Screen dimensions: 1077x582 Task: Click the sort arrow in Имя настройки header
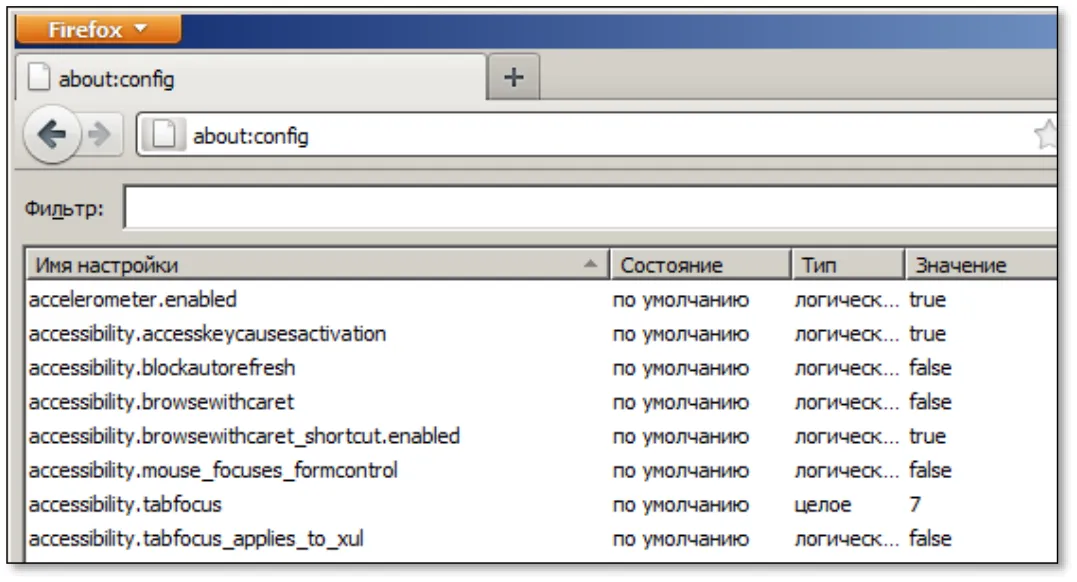click(590, 264)
